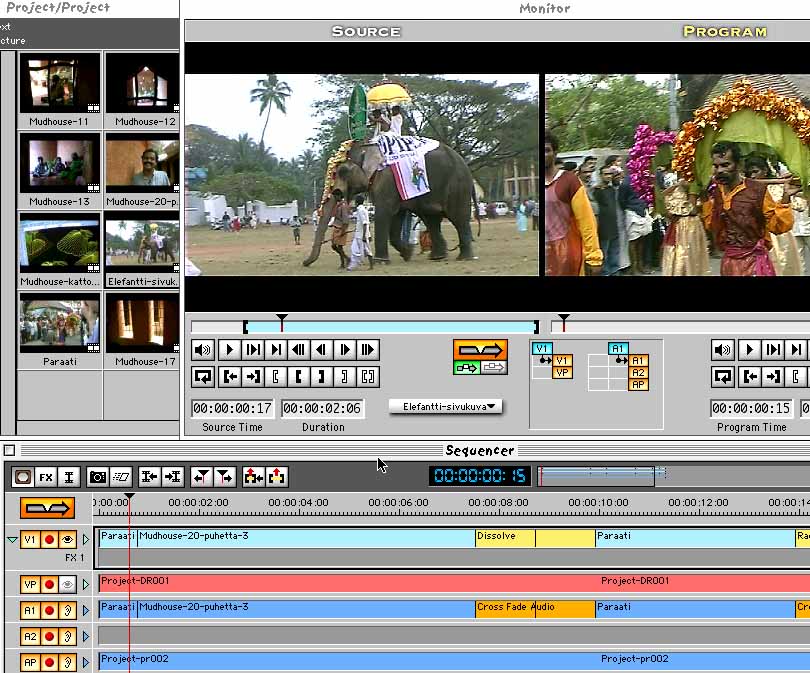Select the Mudhouse-11 clip thumbnail
Screen dimensions: 810x673
(60, 84)
